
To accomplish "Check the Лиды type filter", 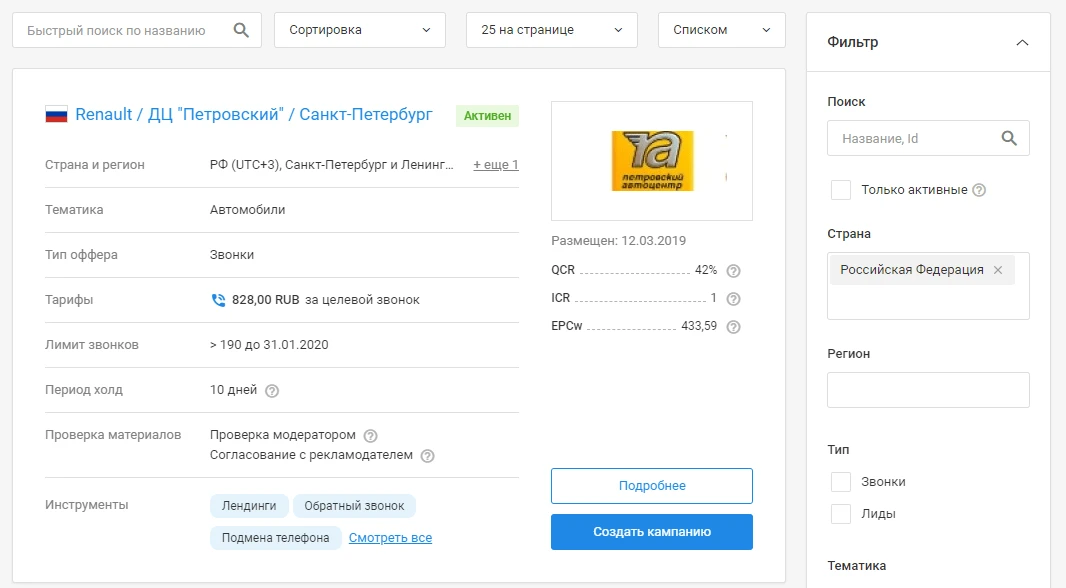I will click(841, 514).
